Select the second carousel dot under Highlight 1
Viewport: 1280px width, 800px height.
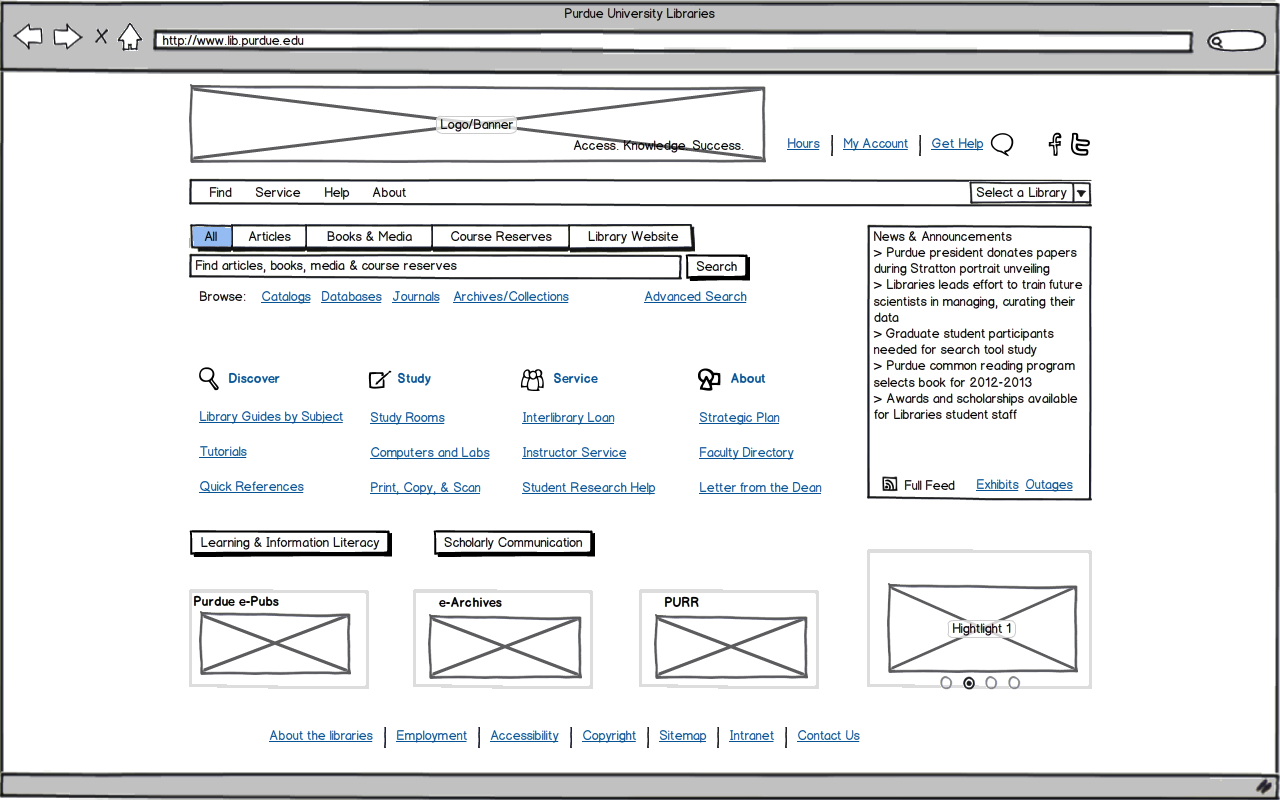(x=969, y=683)
